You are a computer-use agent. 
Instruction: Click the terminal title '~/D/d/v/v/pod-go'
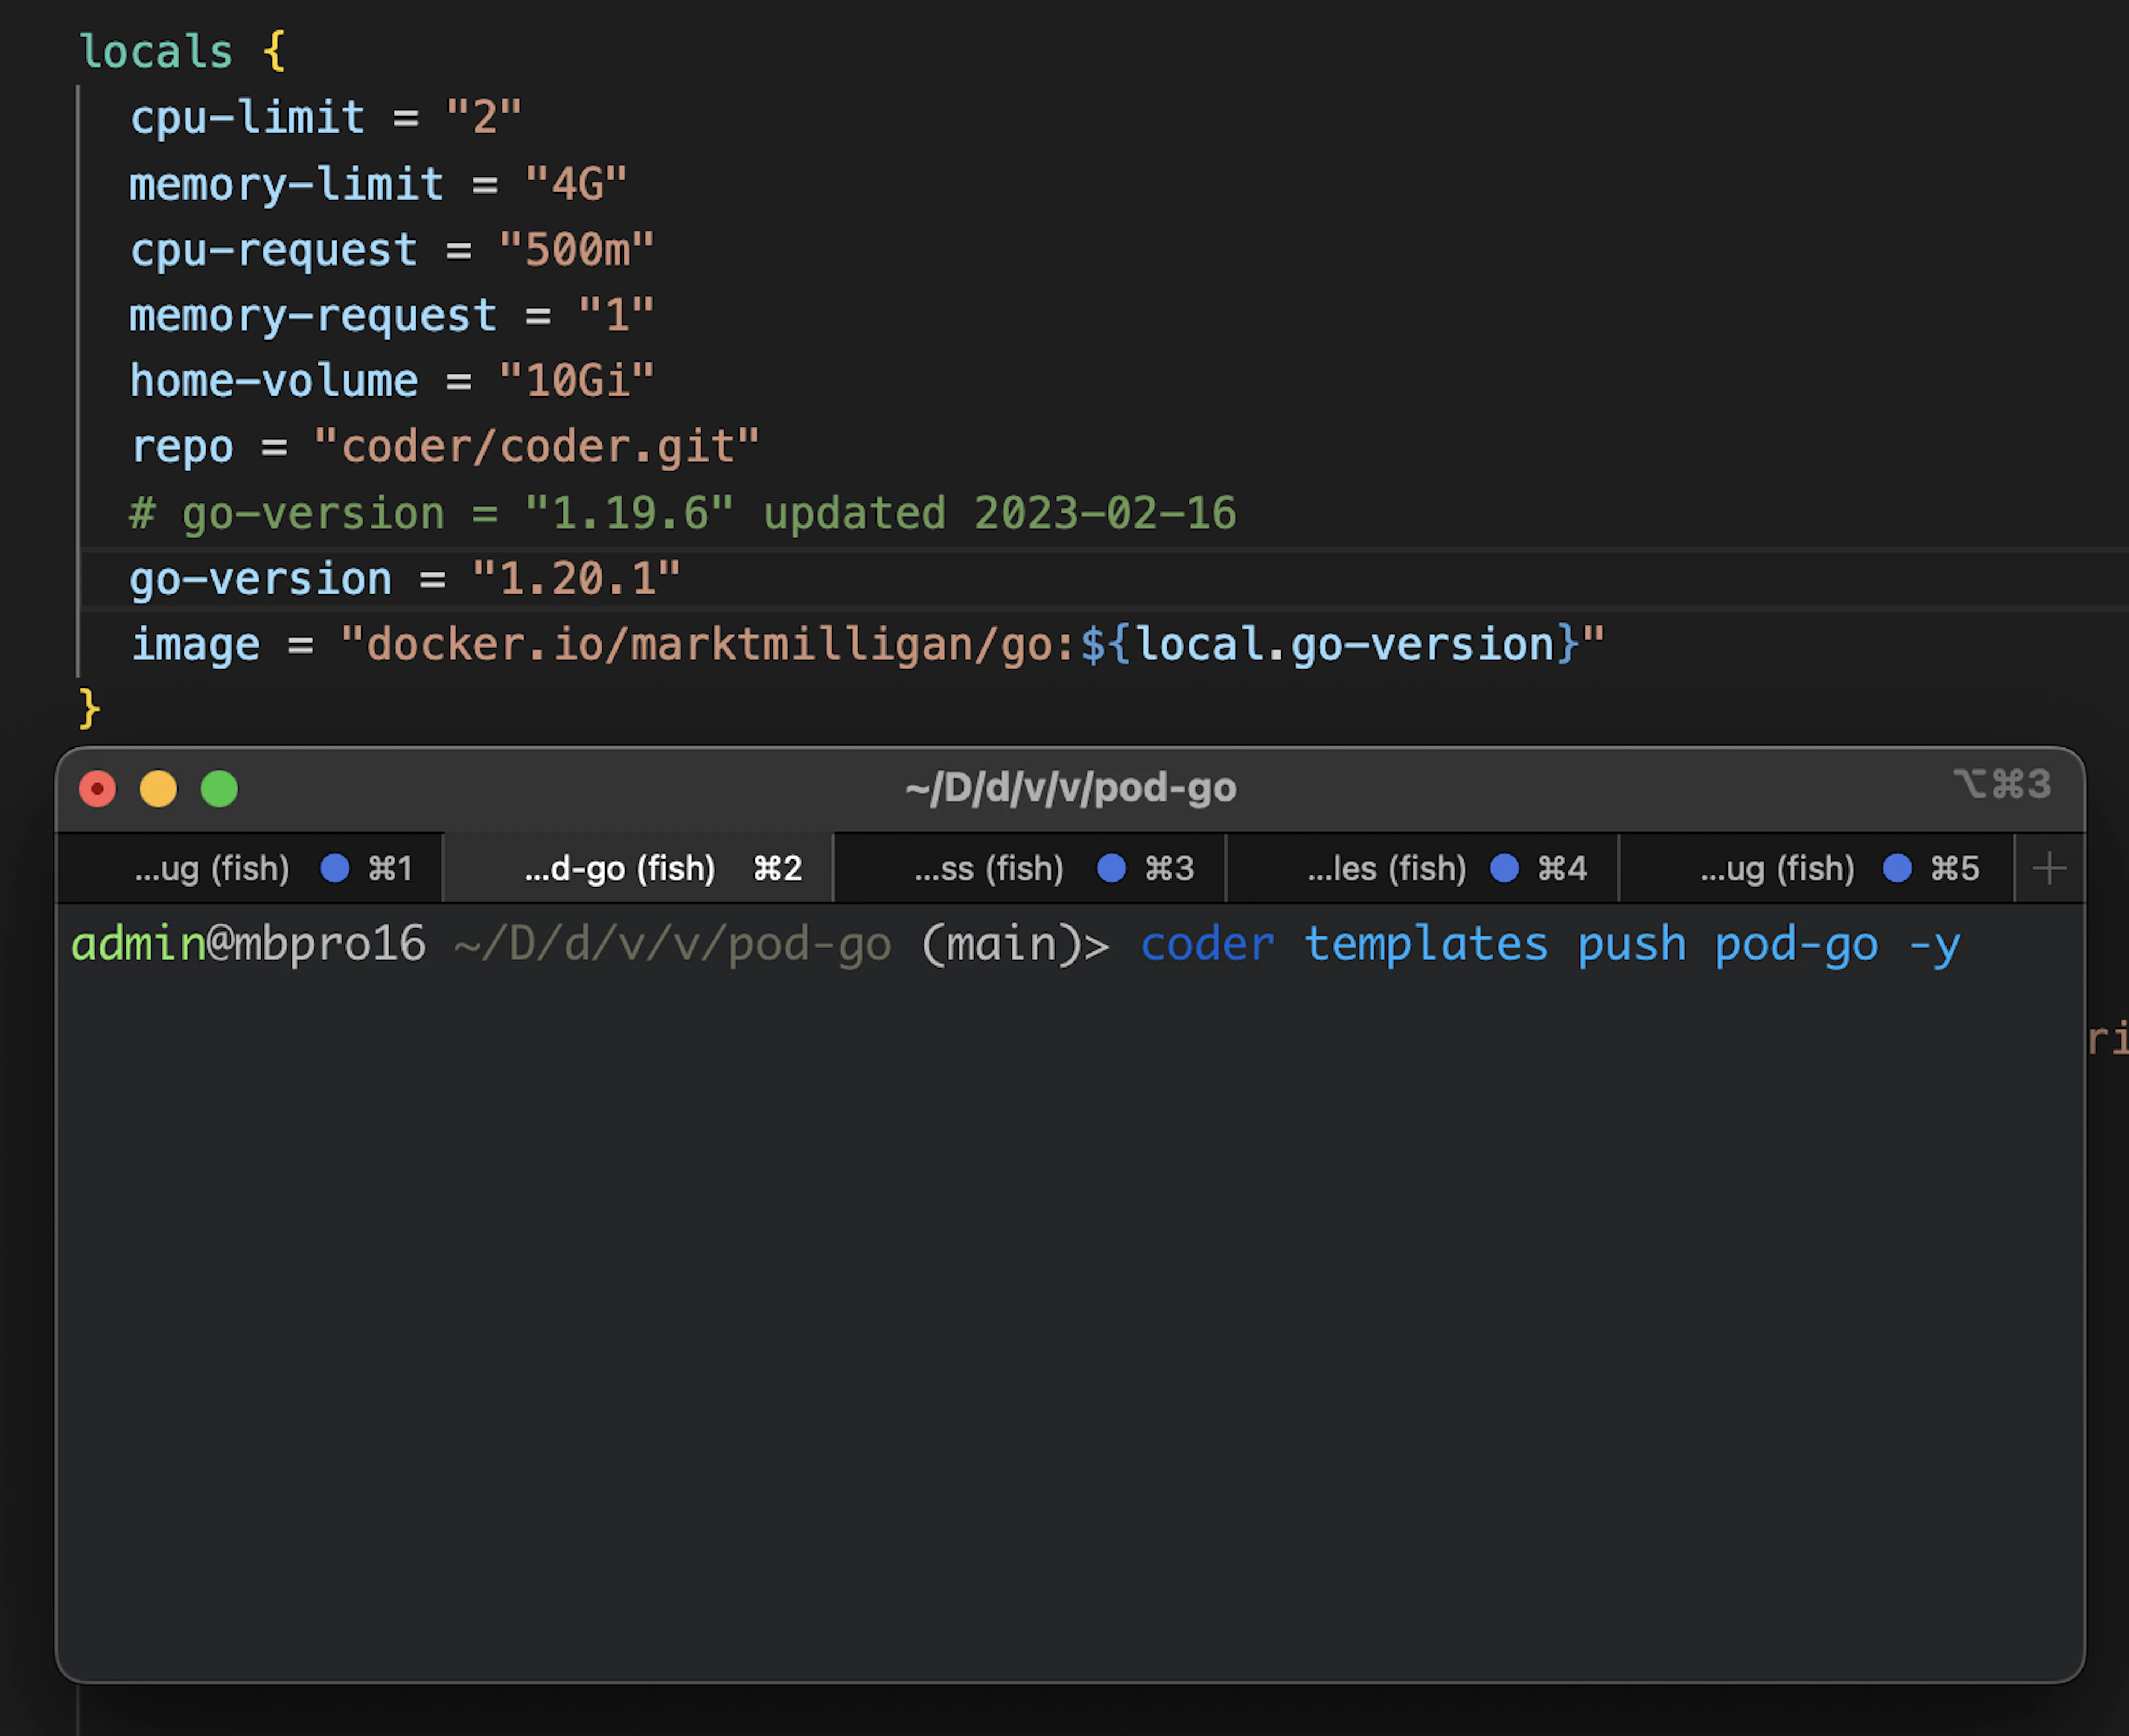coord(1070,788)
